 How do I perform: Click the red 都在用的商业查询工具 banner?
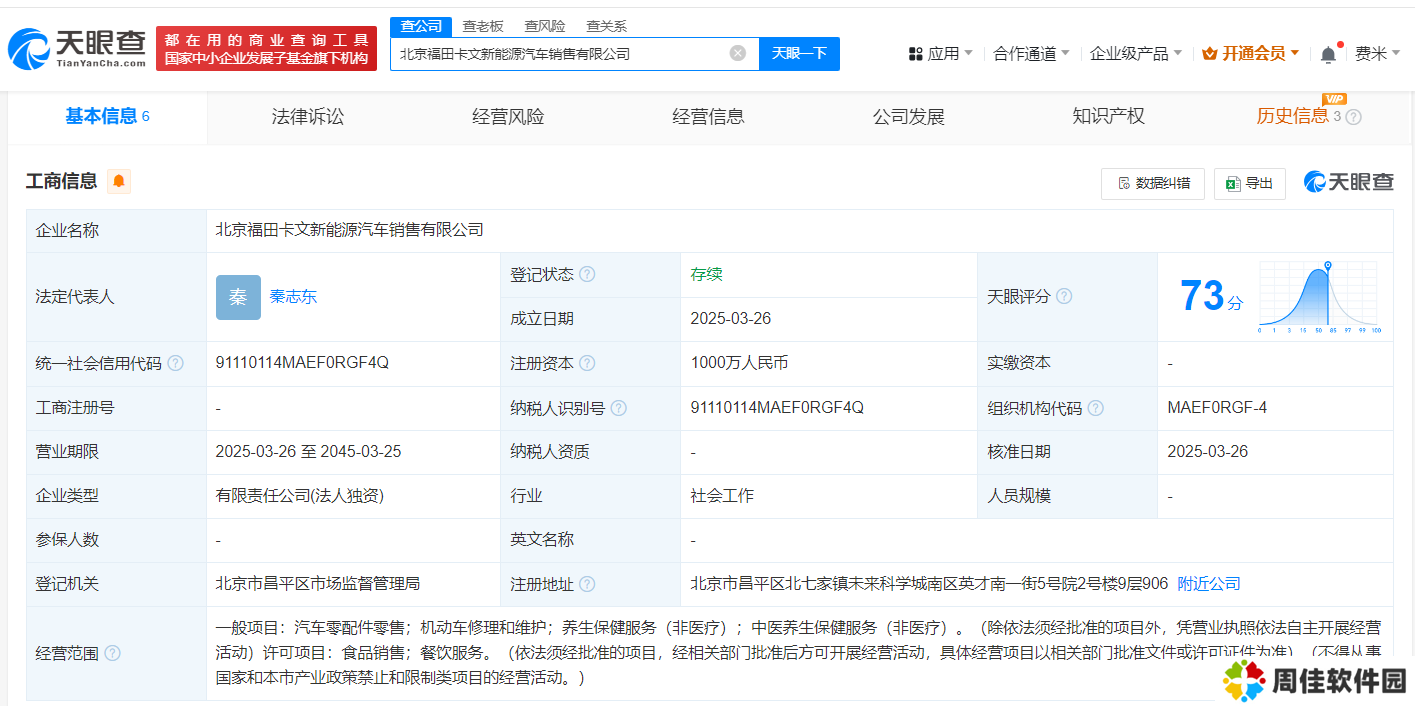[267, 48]
